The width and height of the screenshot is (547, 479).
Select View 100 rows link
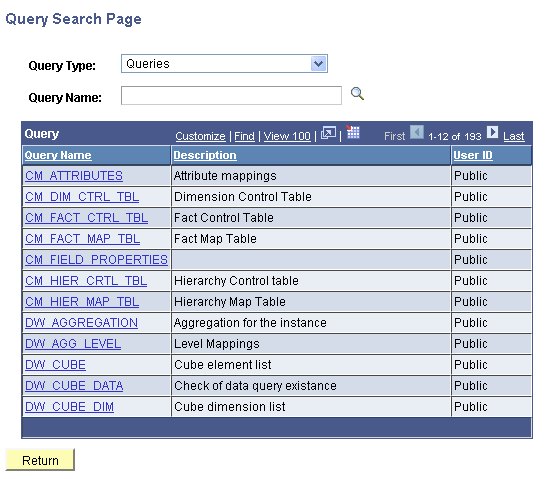pos(287,136)
